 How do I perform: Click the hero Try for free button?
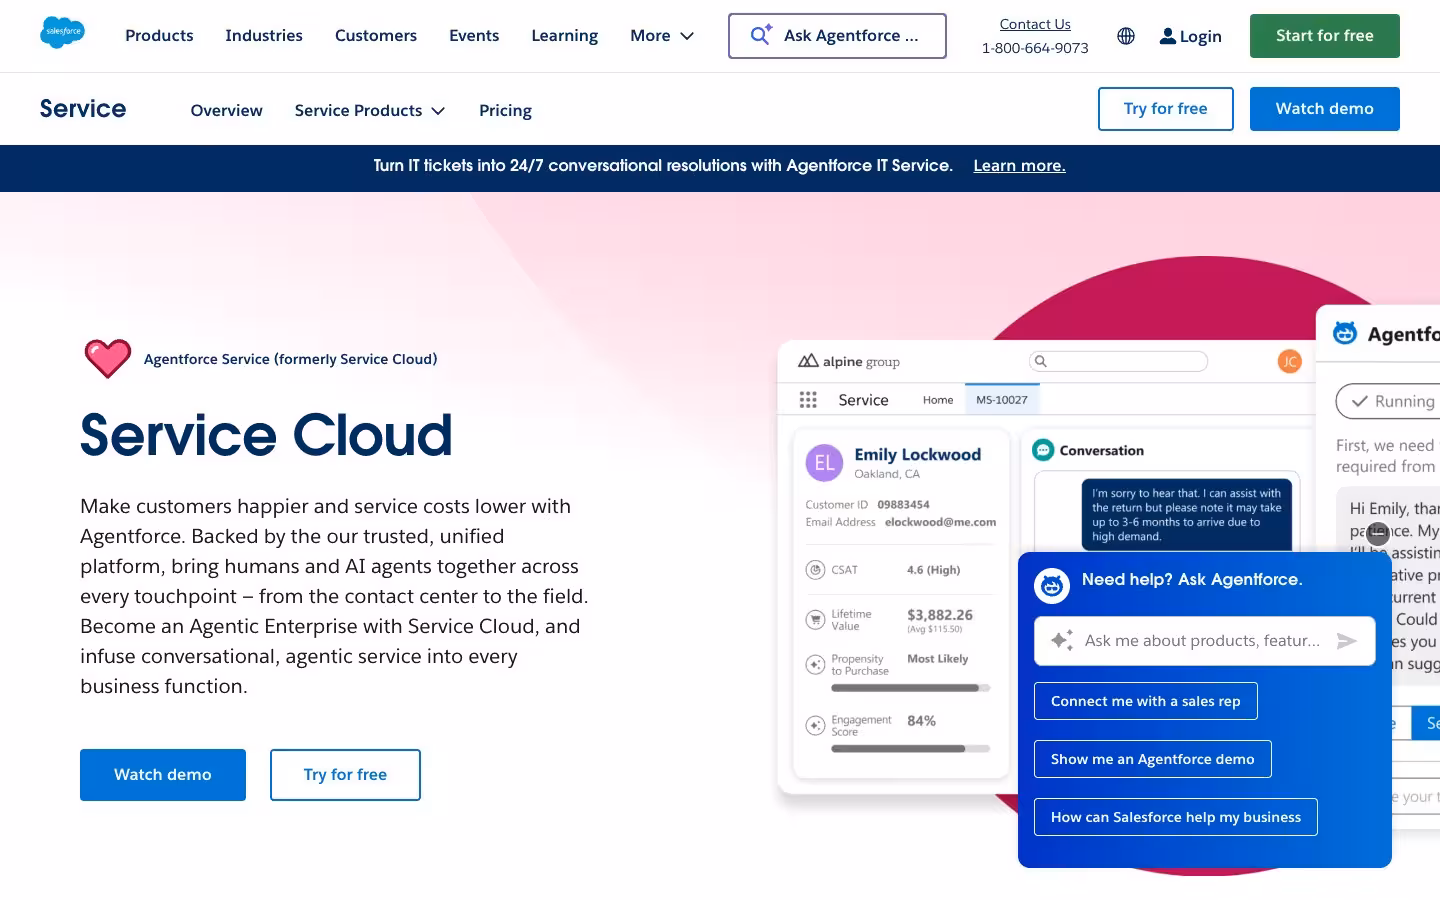(345, 775)
